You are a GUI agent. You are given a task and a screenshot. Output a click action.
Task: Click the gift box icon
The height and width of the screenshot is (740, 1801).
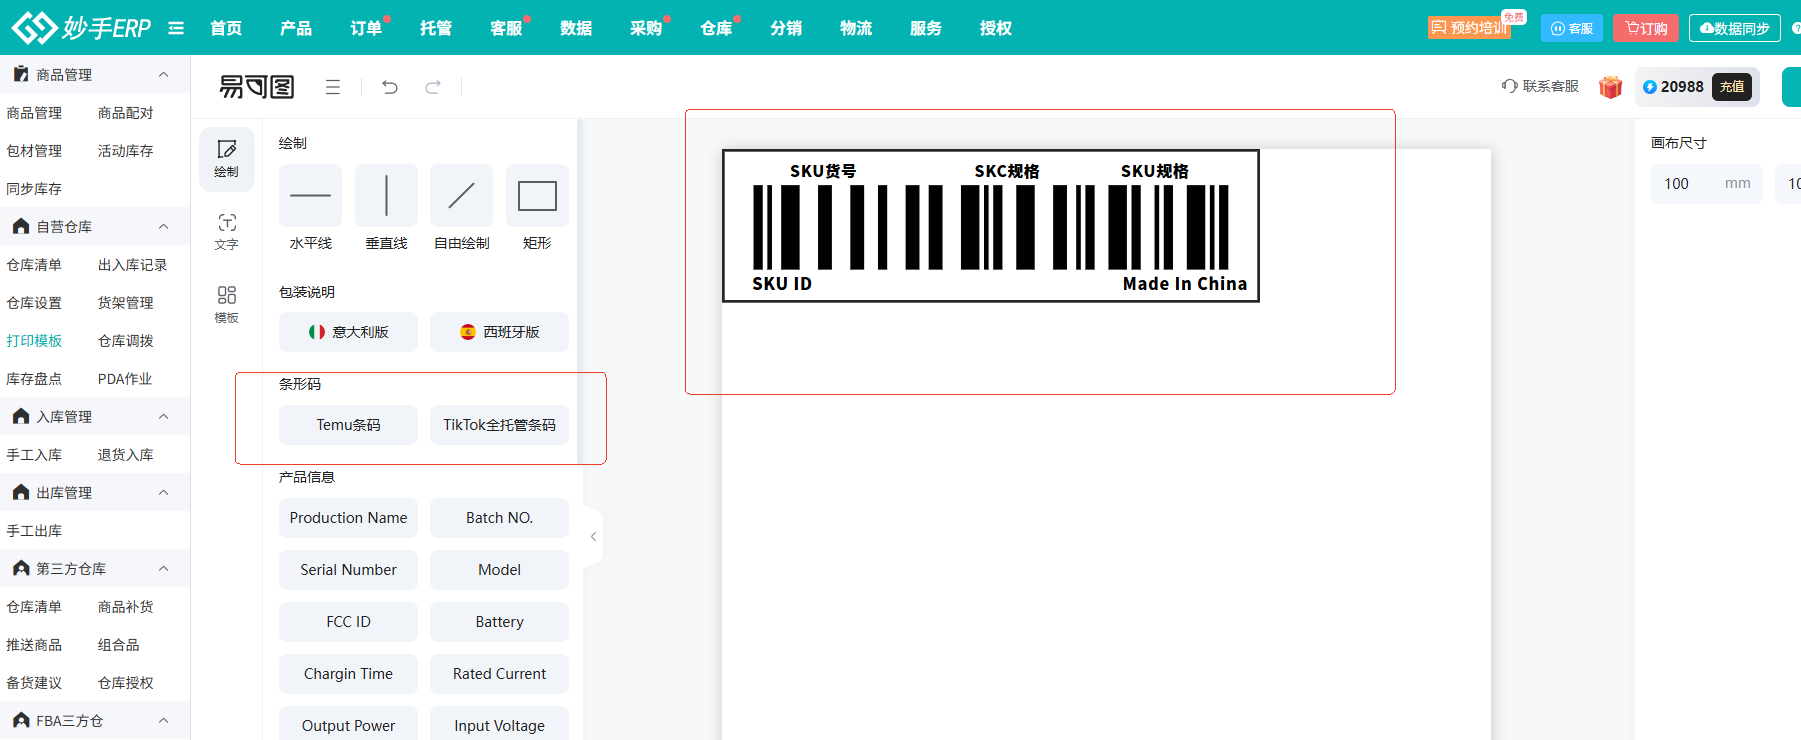(x=1610, y=87)
